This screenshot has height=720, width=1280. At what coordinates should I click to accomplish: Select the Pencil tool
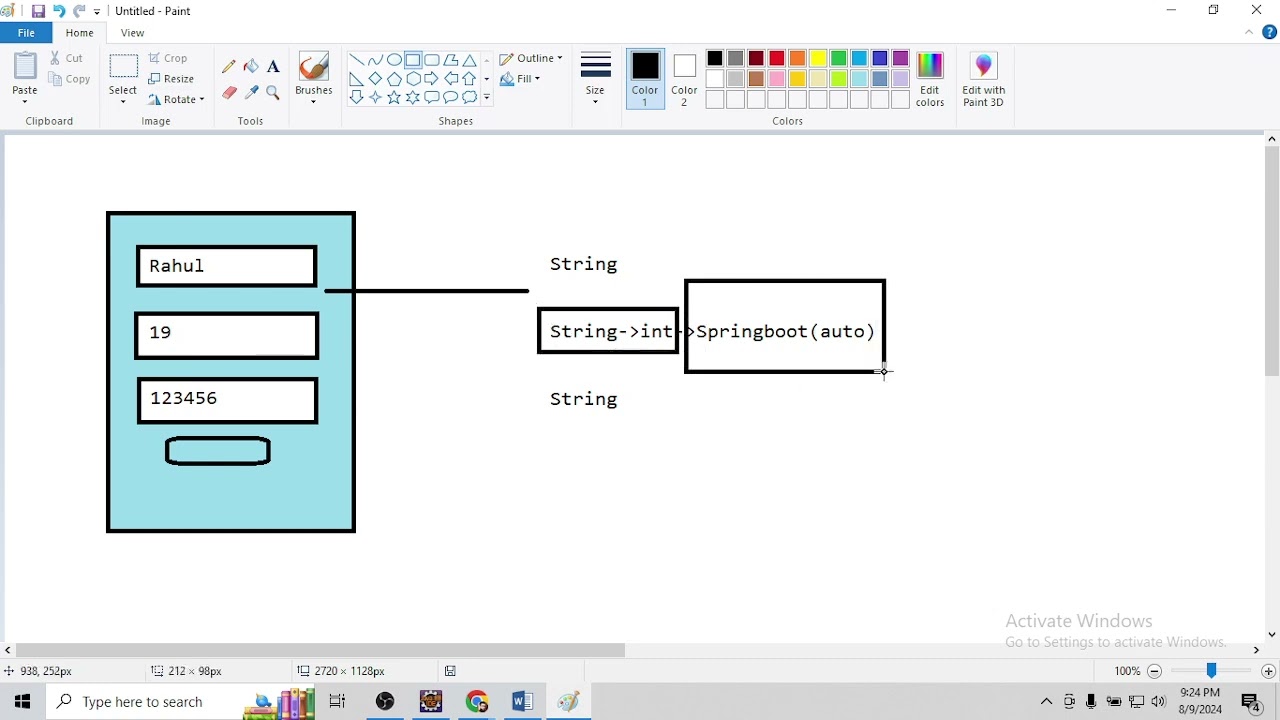pyautogui.click(x=229, y=66)
